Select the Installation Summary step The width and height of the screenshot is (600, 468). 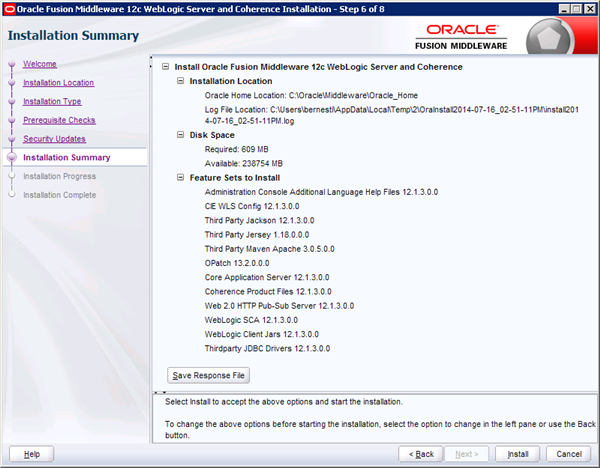click(67, 157)
